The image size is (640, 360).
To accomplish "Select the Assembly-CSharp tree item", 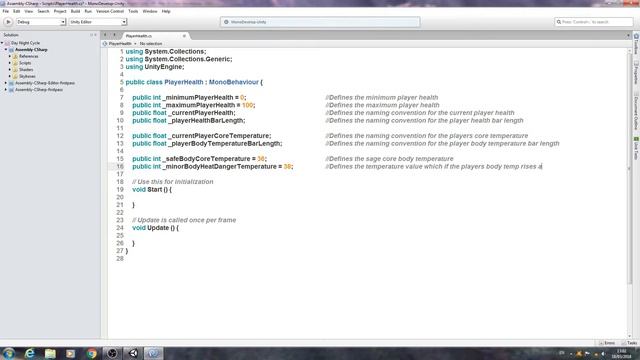I will (31, 50).
